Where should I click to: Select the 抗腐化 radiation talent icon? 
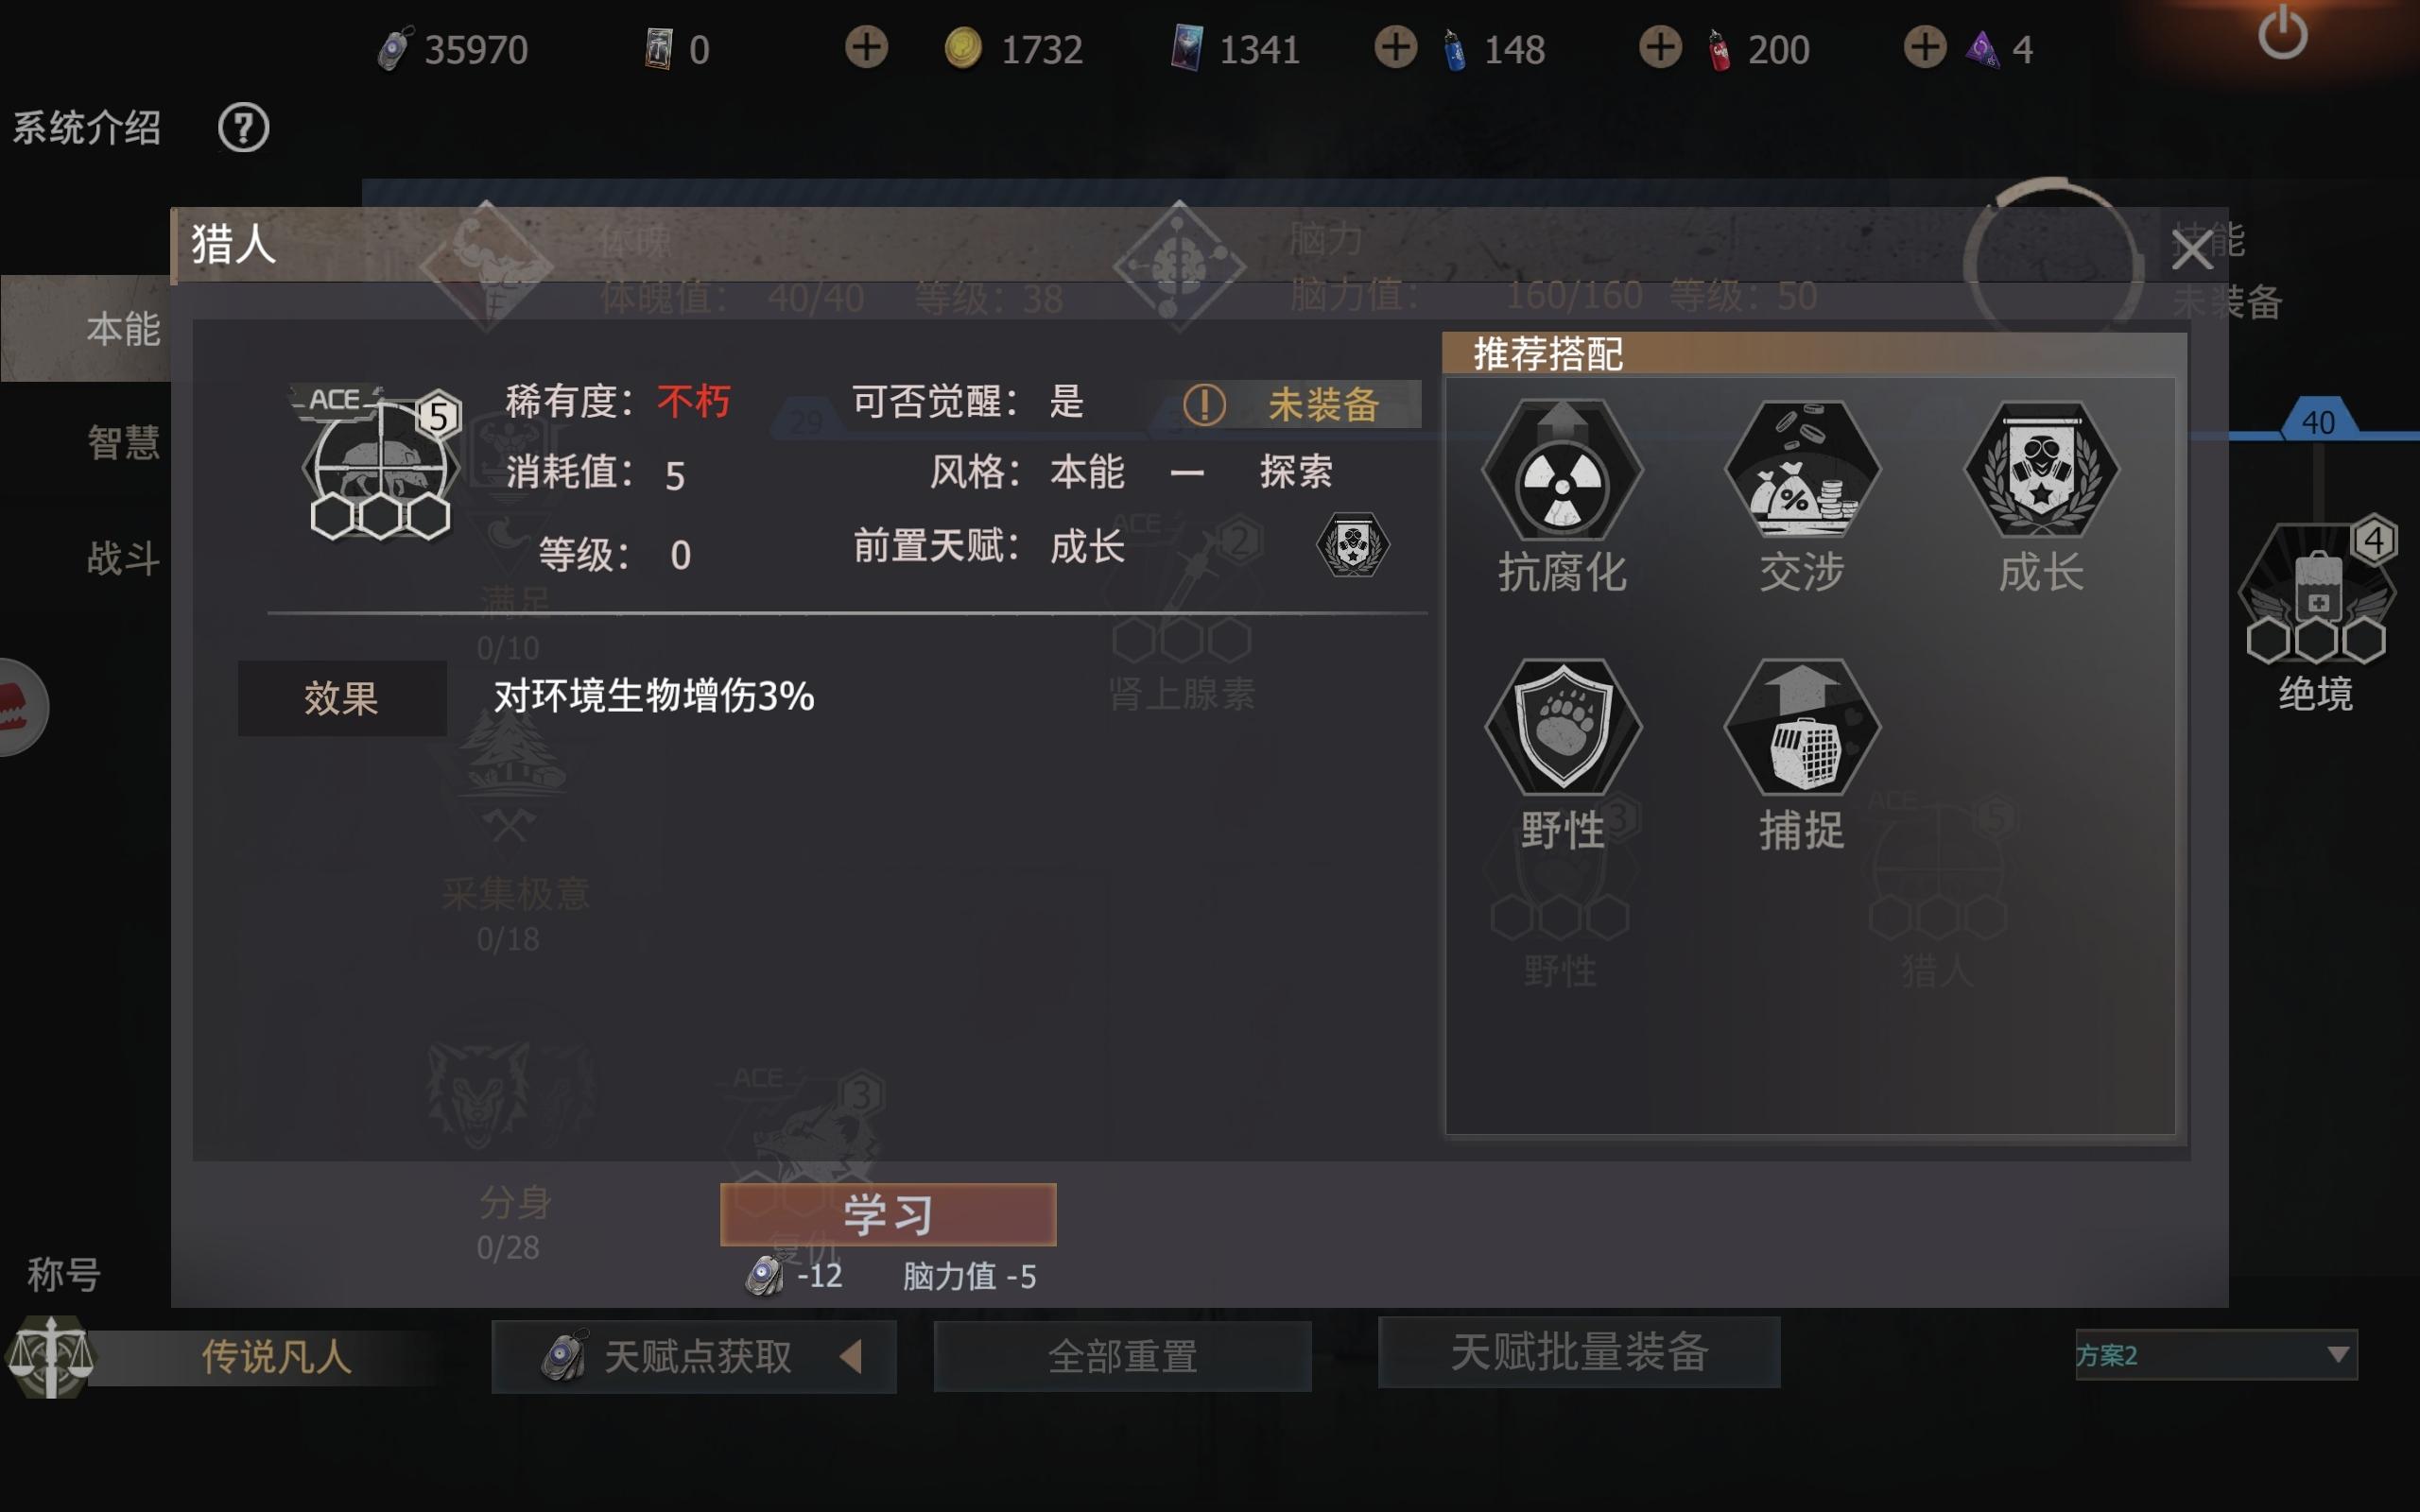point(1562,471)
